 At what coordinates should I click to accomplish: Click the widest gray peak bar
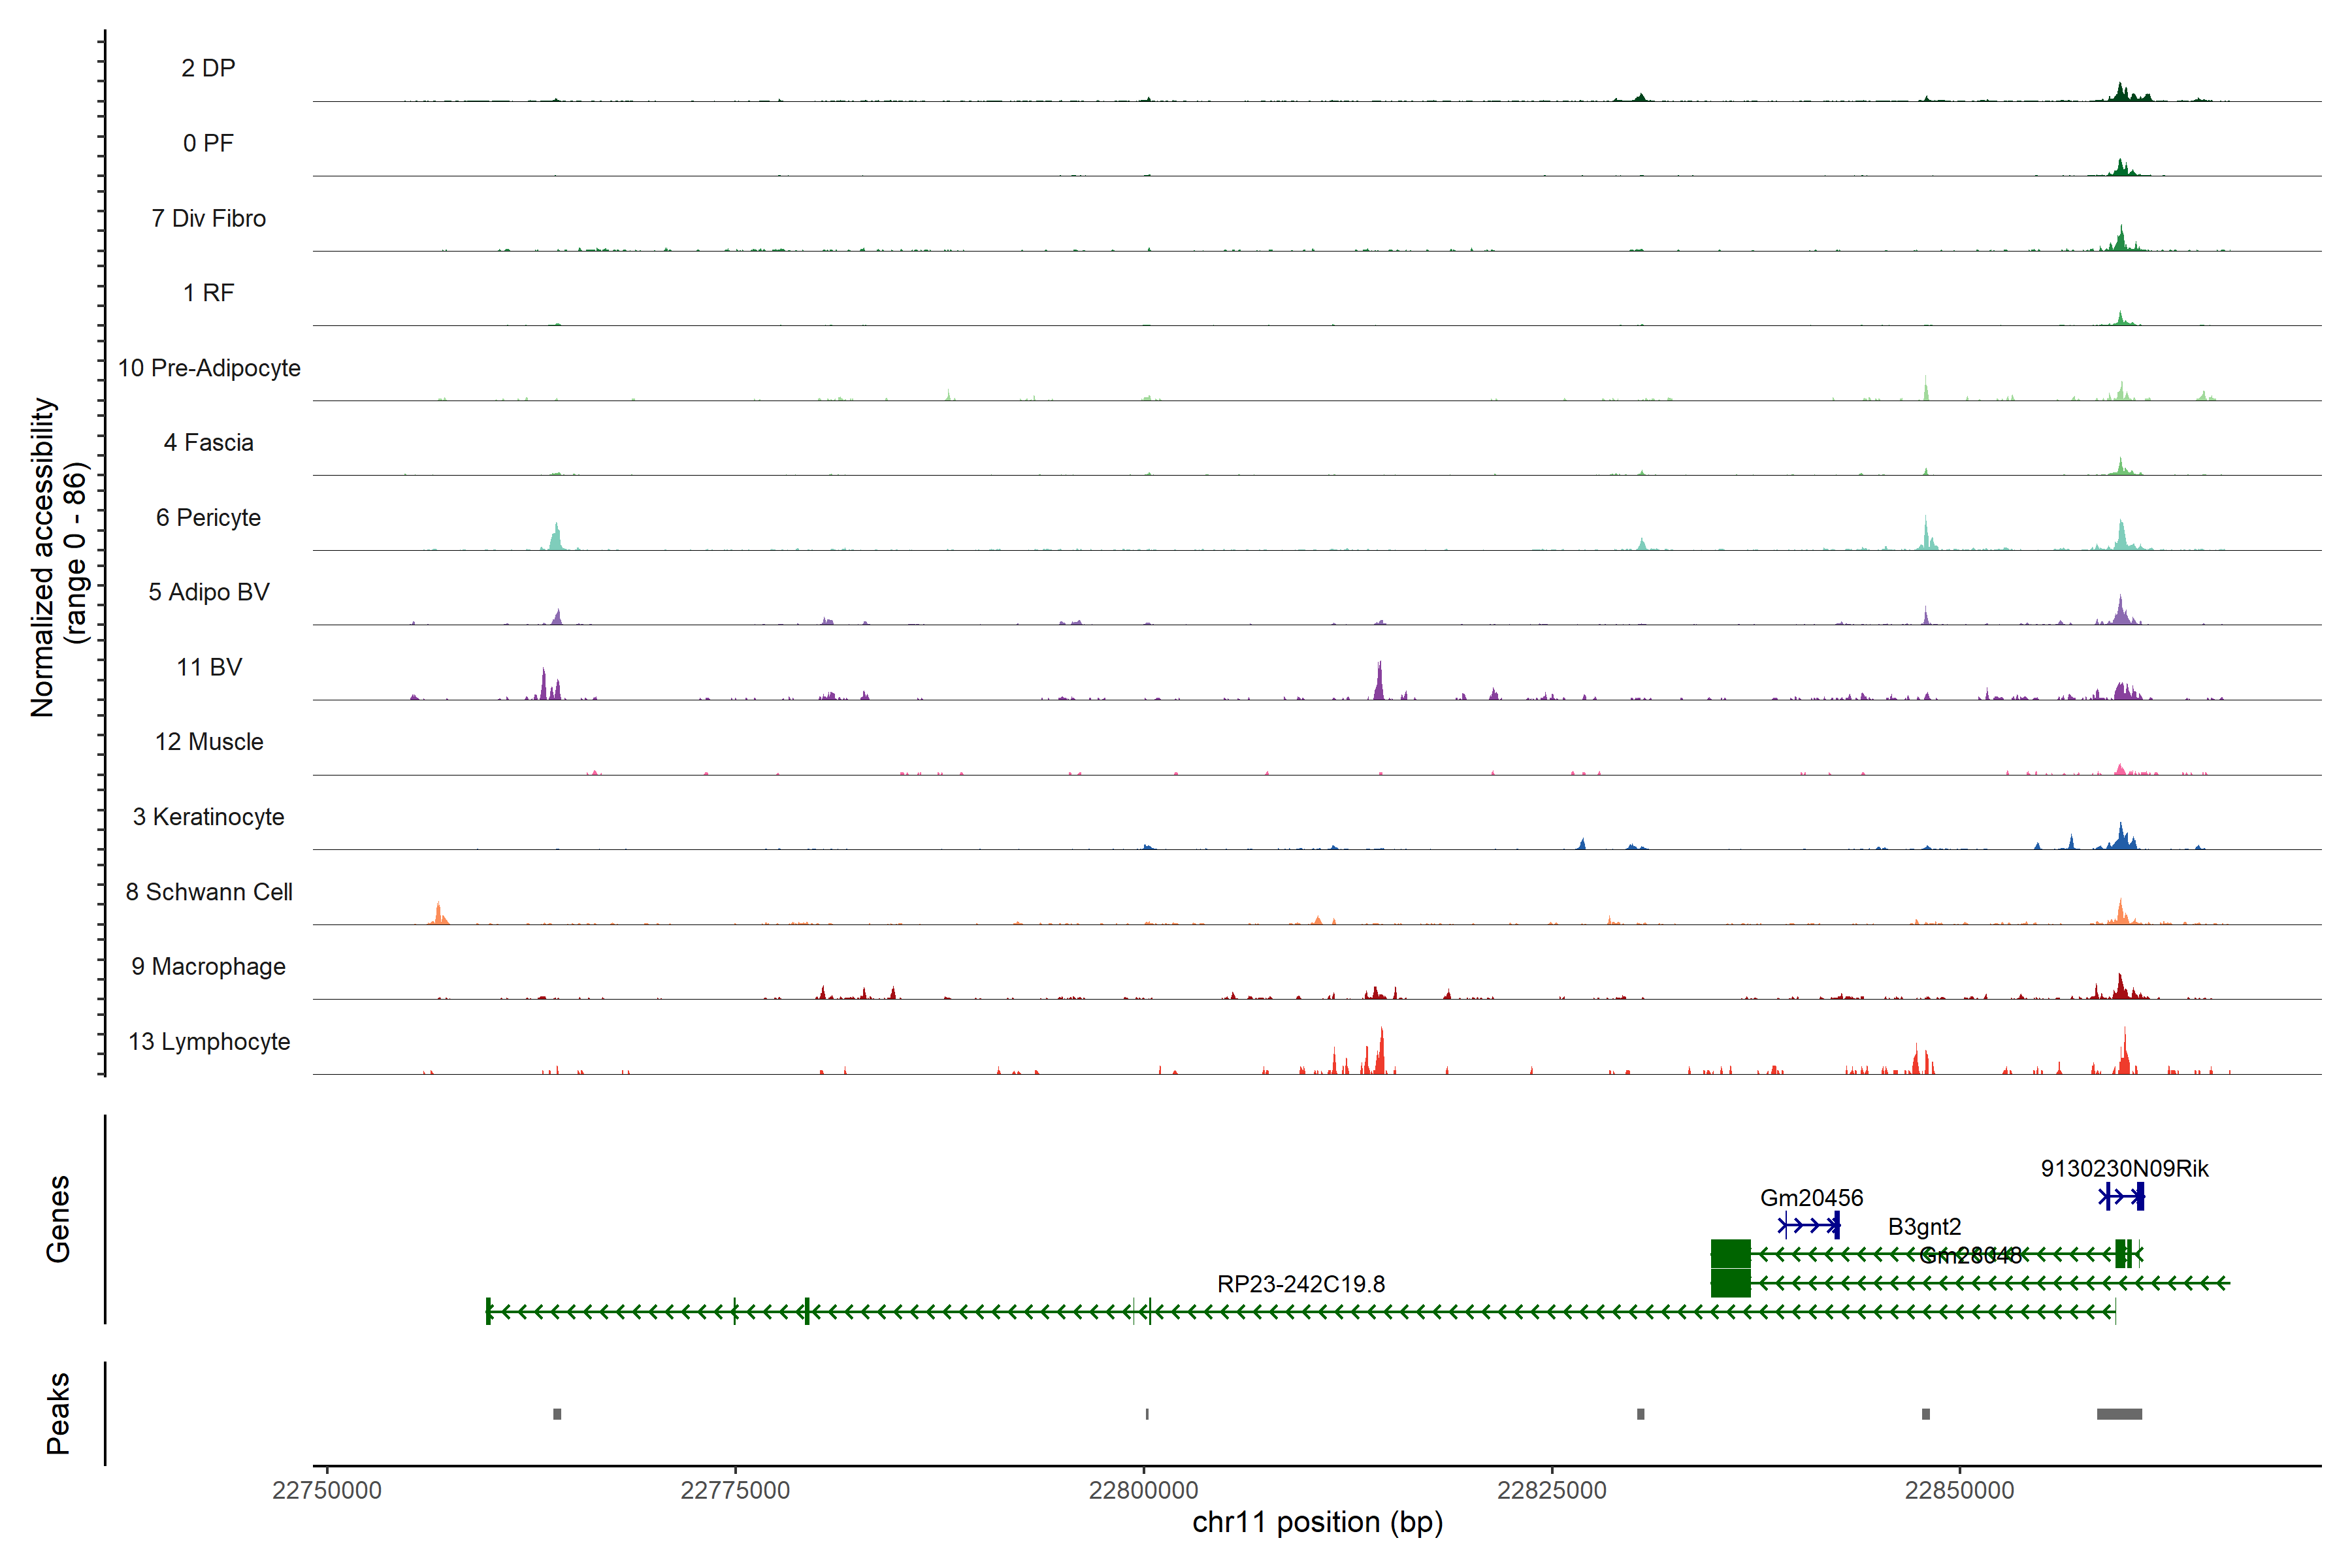click(x=2119, y=1413)
